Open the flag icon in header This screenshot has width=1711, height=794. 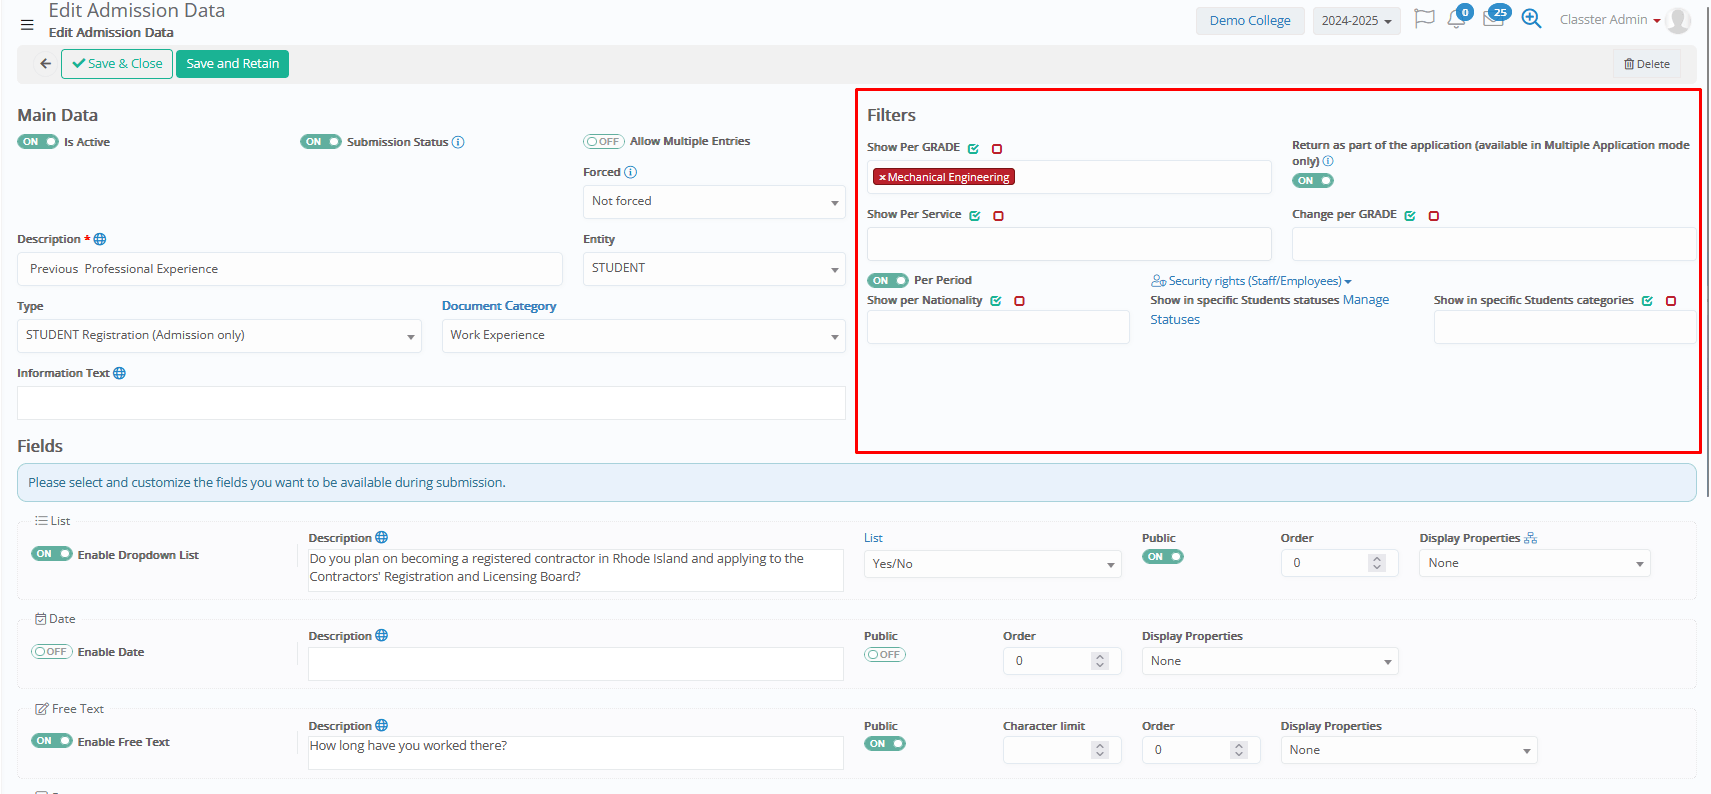(1424, 19)
